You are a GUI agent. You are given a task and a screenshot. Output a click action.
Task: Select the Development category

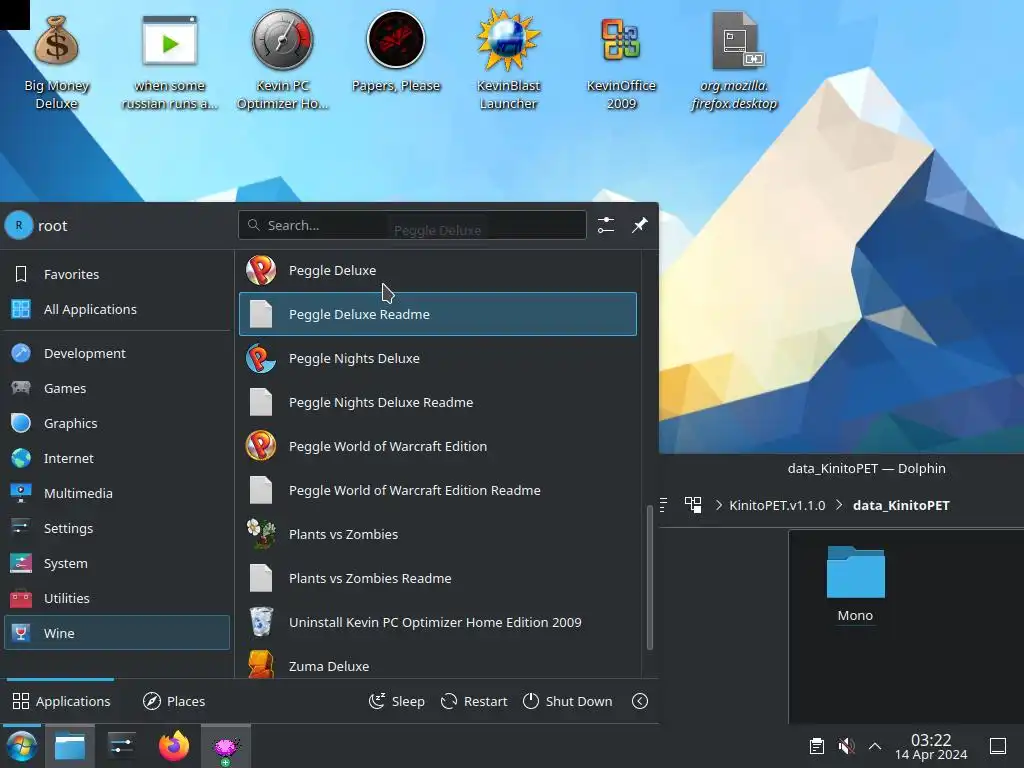118,353
